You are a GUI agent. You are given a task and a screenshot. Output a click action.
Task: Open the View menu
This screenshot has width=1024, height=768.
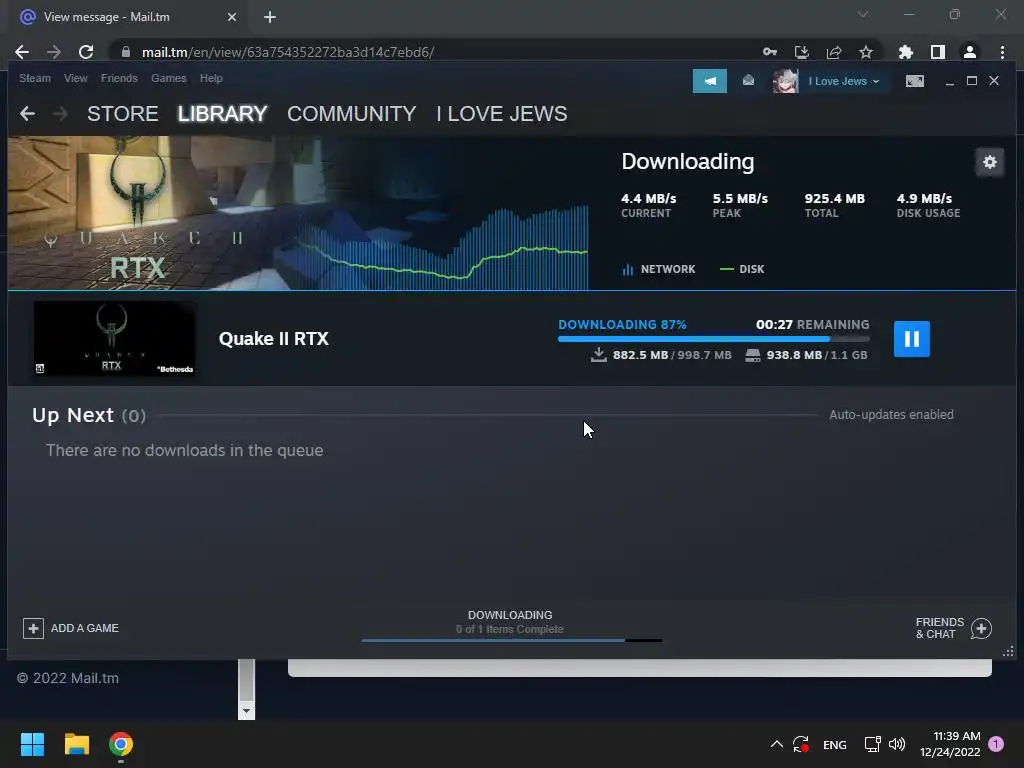click(x=76, y=78)
